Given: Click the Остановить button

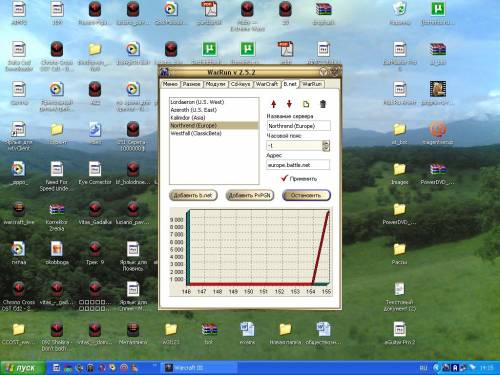Looking at the screenshot, I should (306, 195).
